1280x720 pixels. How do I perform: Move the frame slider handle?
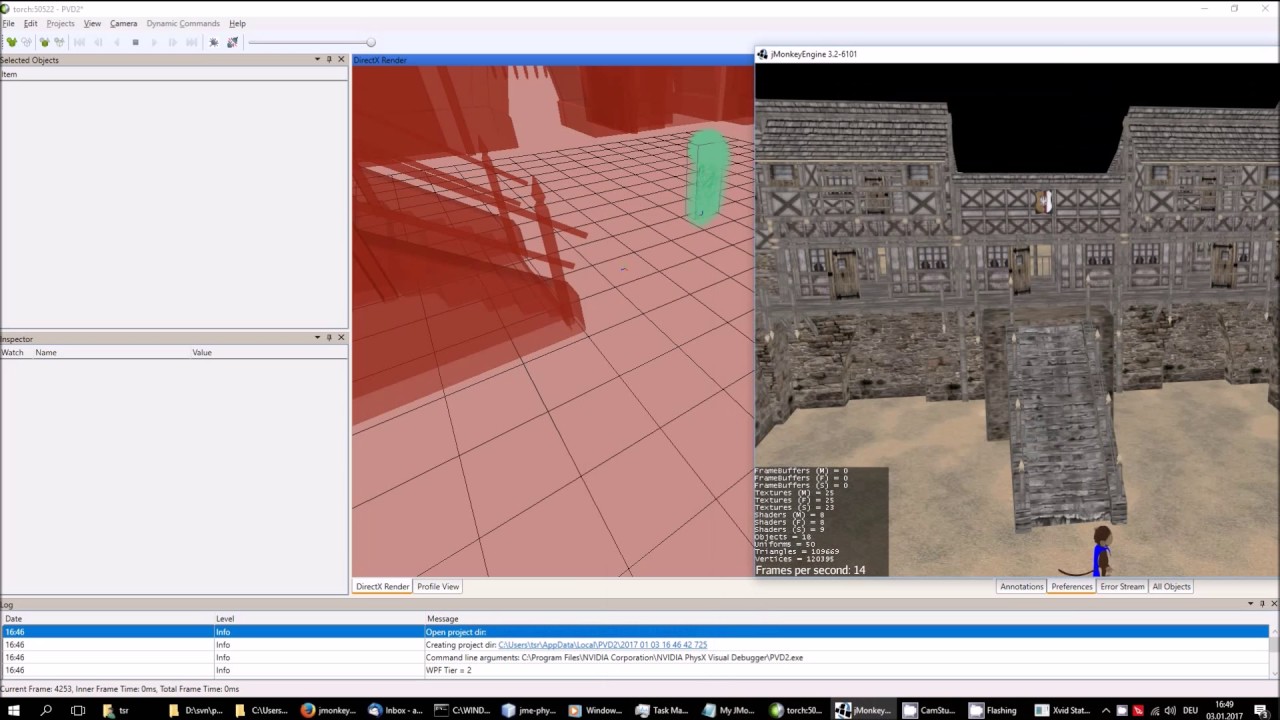371,42
